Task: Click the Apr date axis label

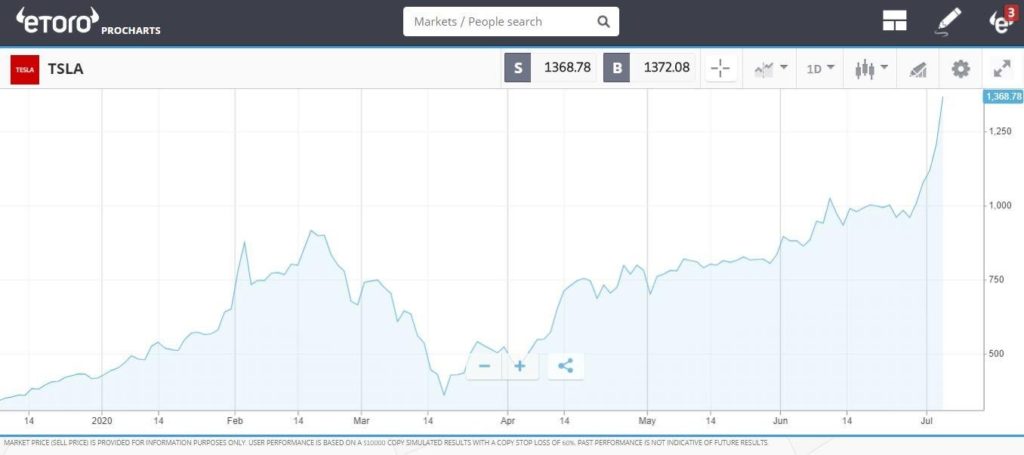Action: click(507, 421)
